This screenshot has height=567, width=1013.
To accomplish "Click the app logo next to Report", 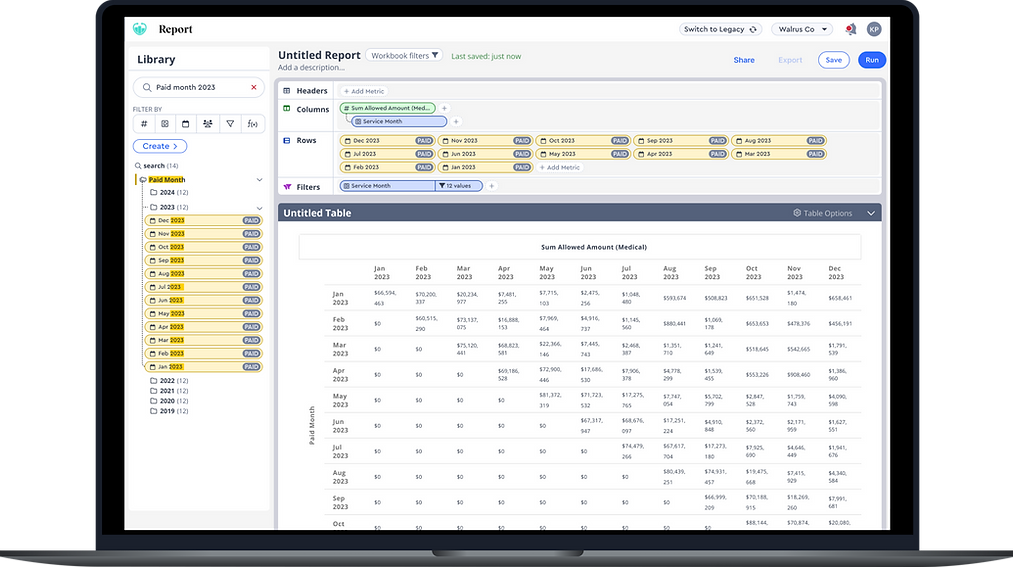I will click(140, 29).
